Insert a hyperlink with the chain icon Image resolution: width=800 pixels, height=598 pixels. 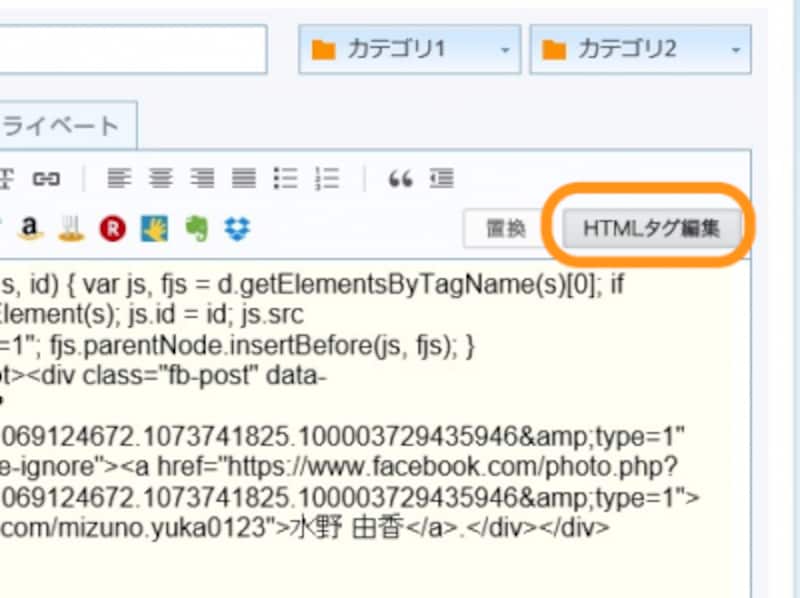(48, 177)
